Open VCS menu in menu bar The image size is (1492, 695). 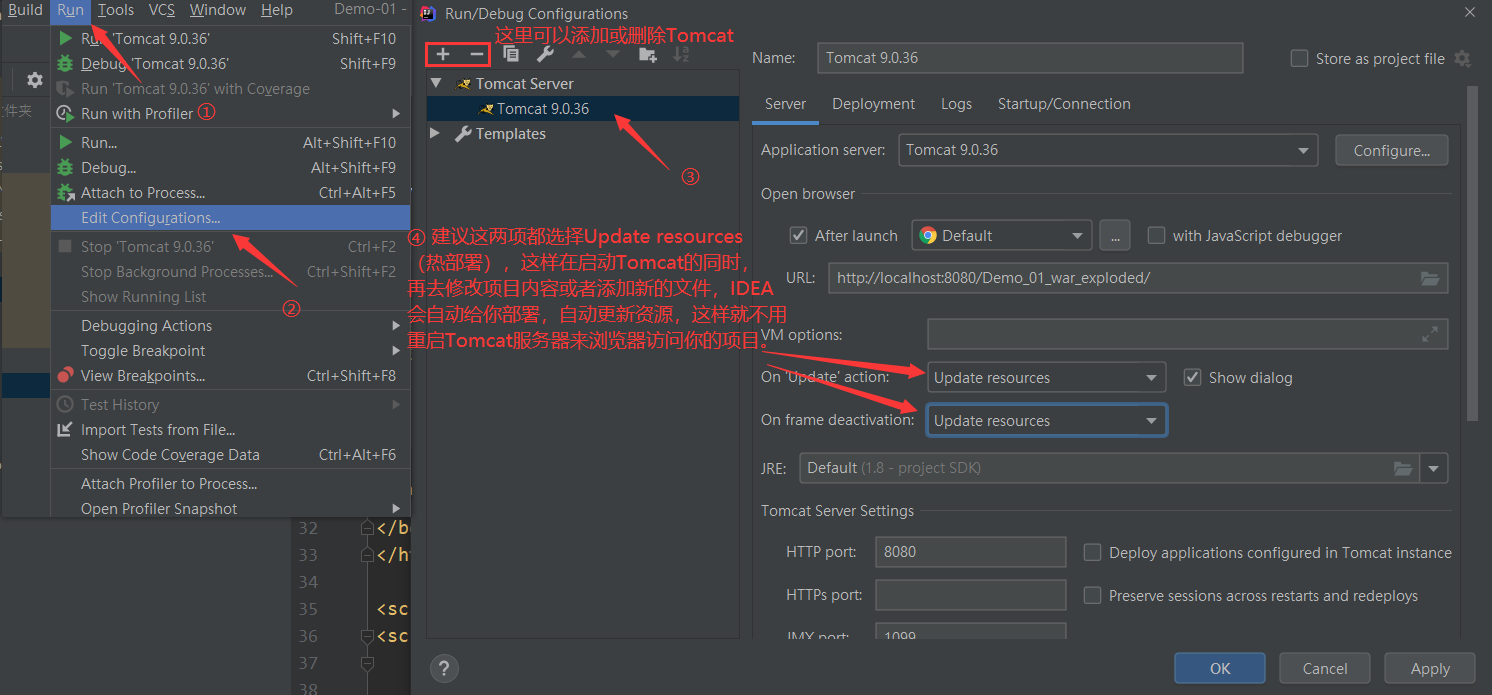pos(161,10)
